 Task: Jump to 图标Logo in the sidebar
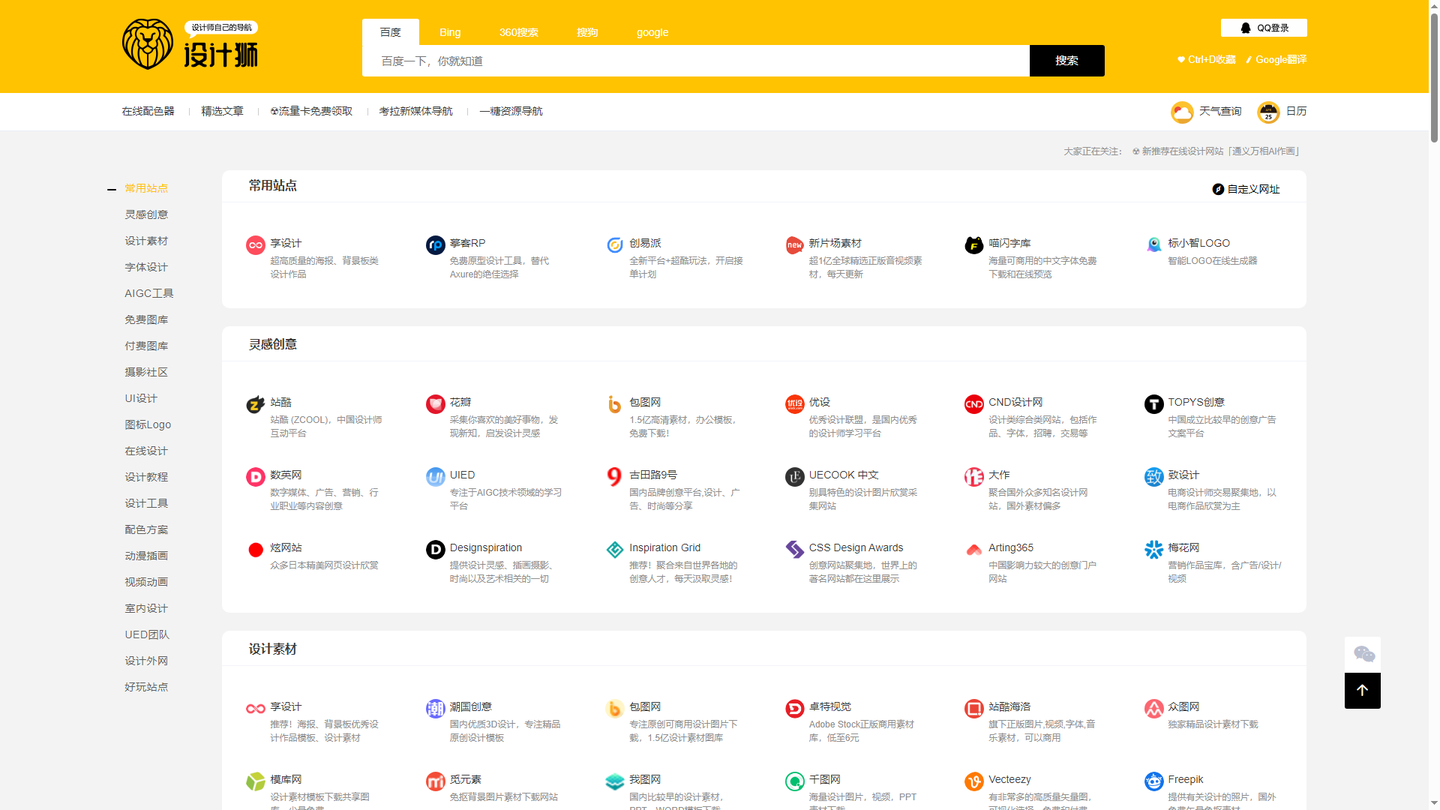point(148,424)
